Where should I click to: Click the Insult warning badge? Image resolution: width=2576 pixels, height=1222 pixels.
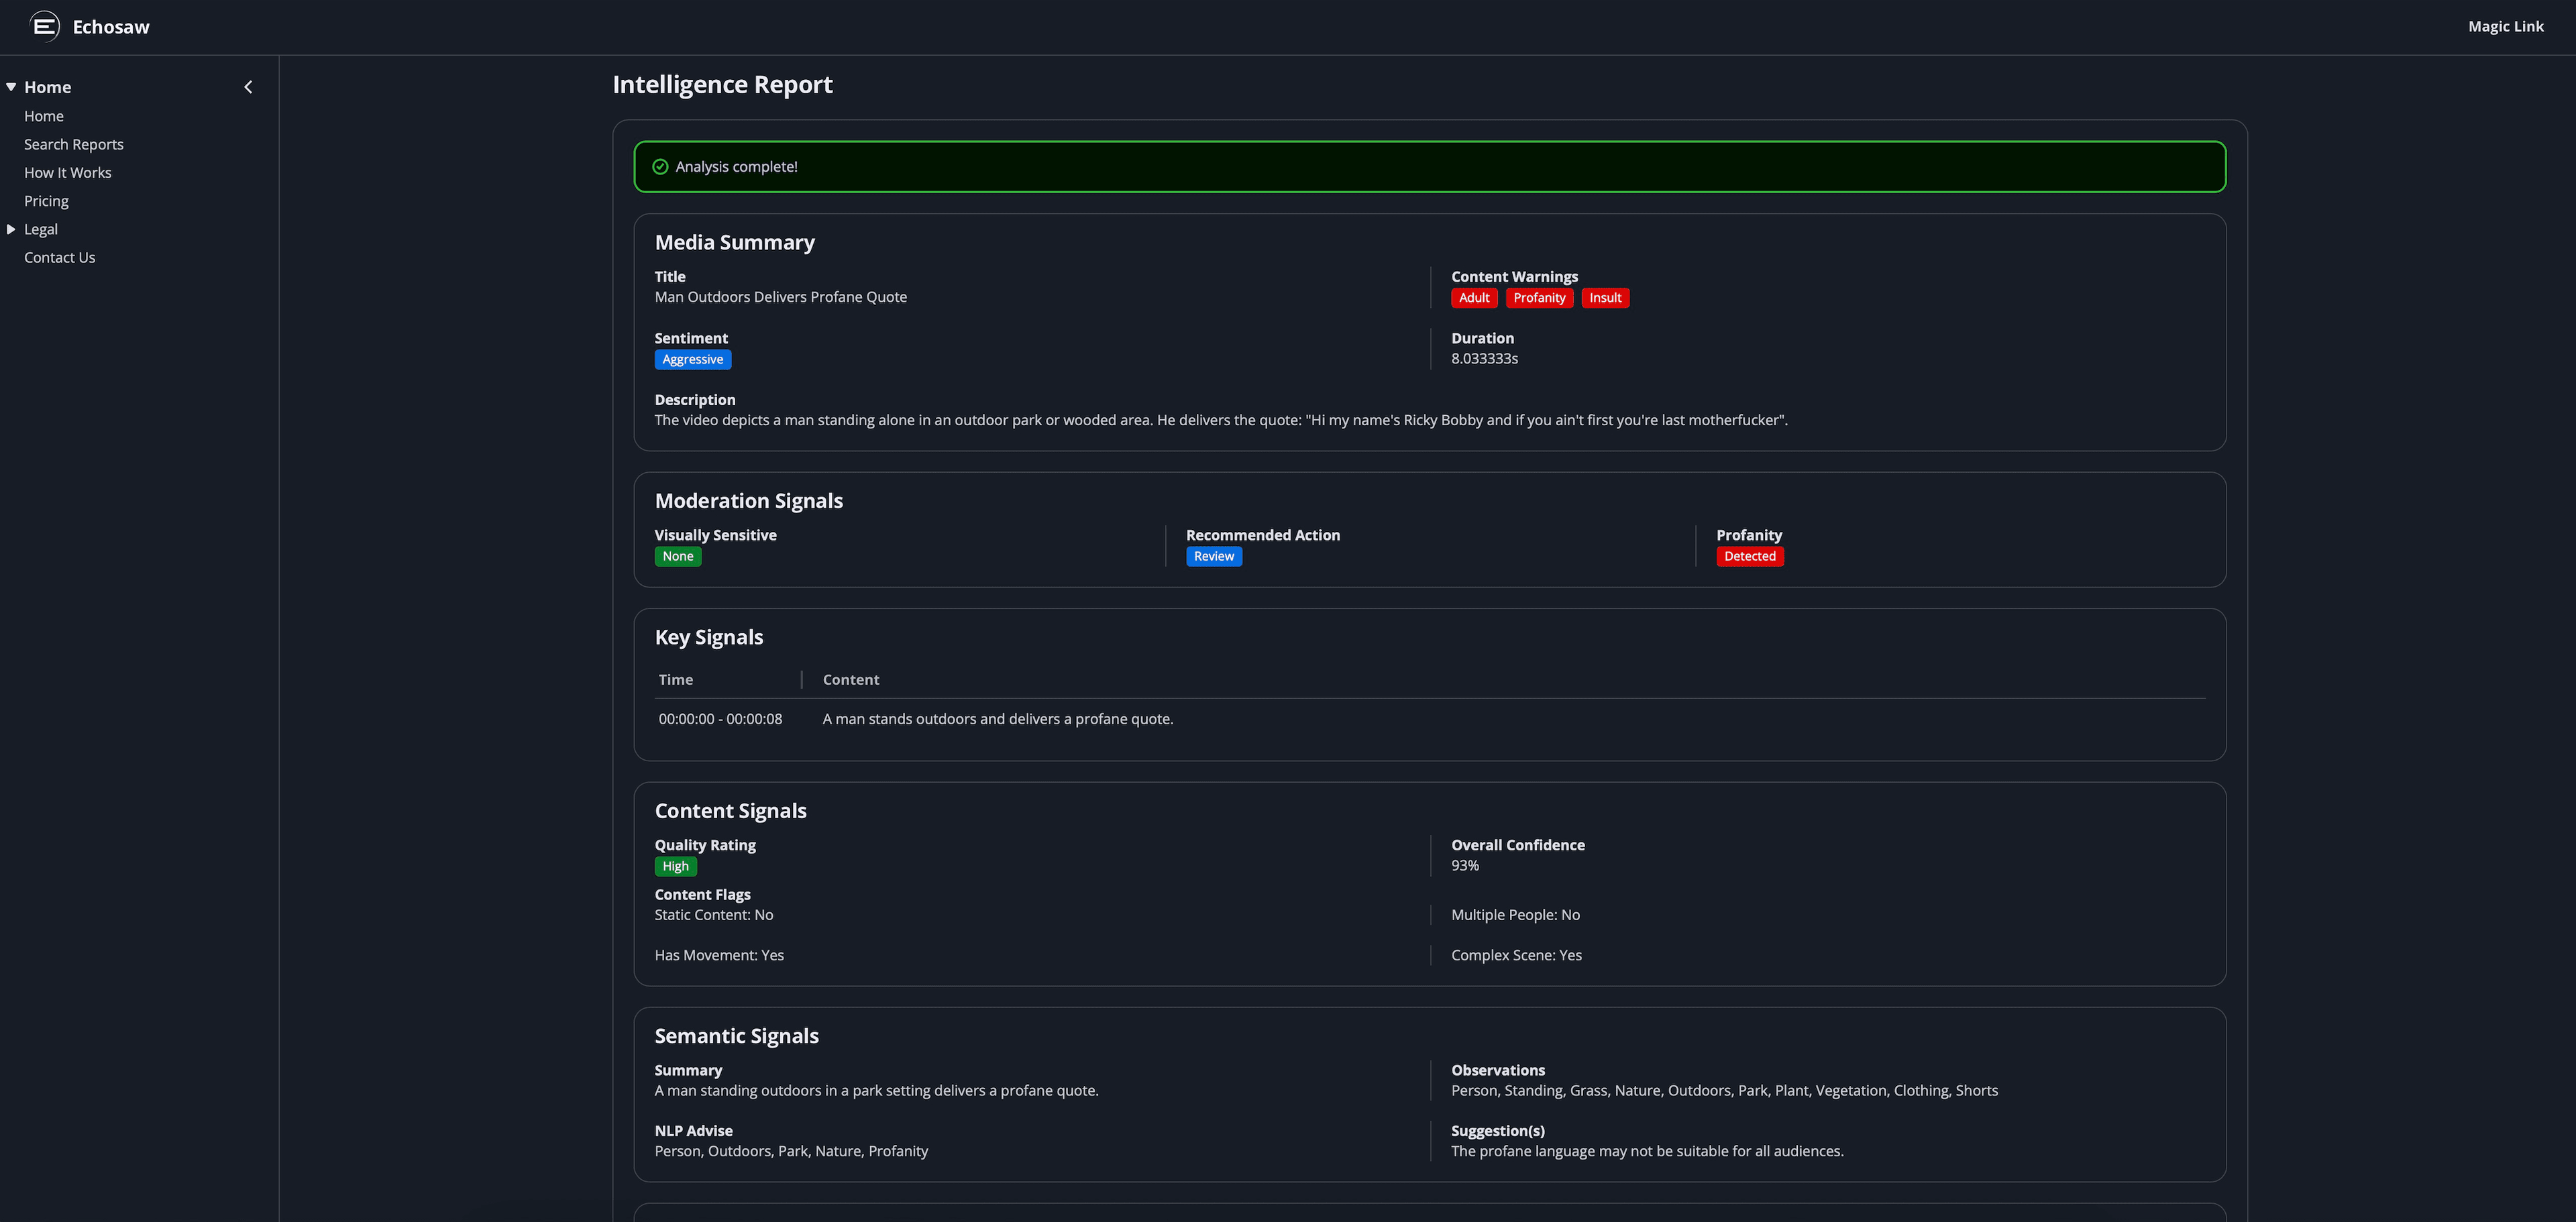1605,297
